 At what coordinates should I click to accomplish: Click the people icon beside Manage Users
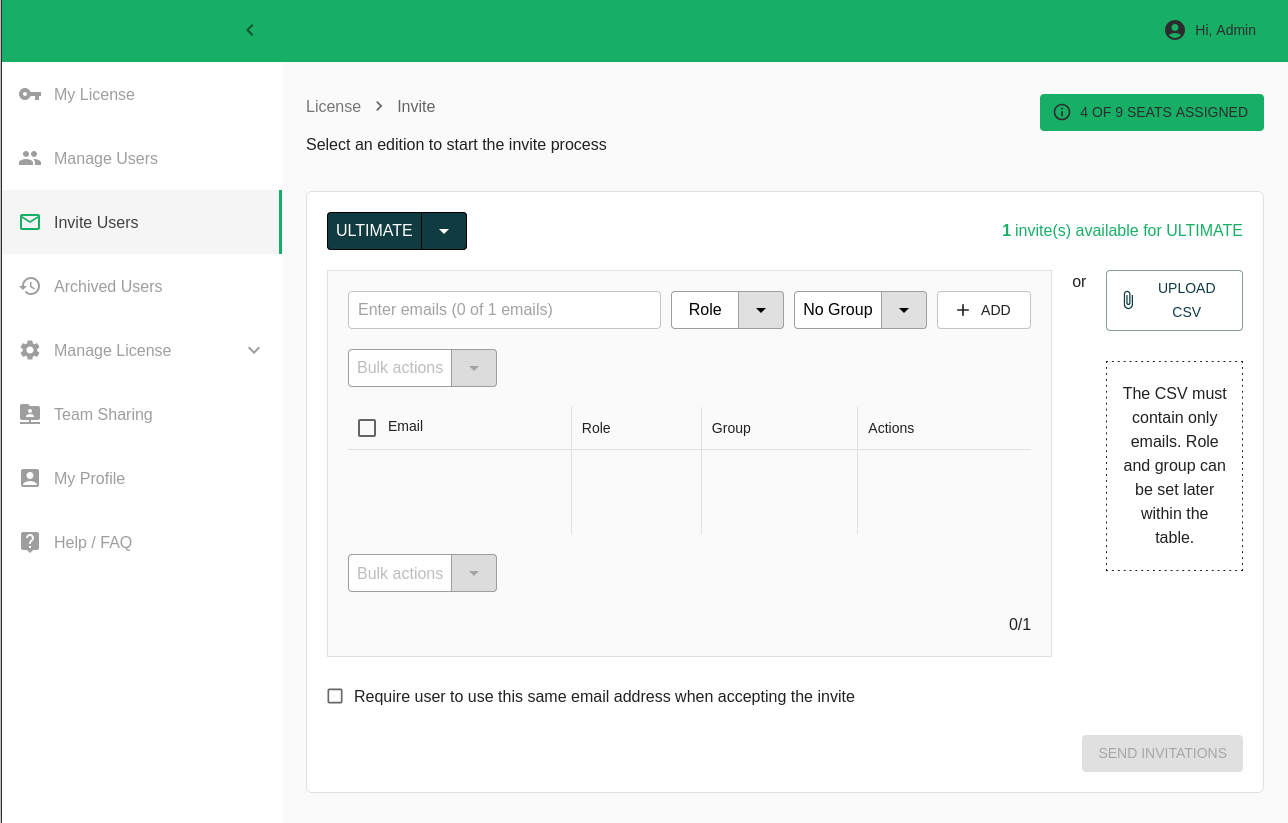[30, 158]
